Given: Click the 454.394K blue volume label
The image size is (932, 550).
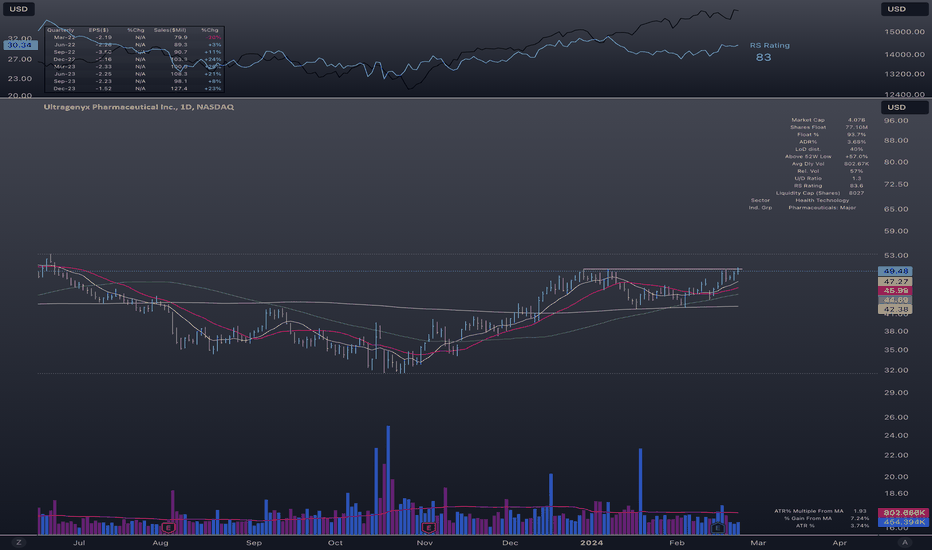Looking at the screenshot, I should pyautogui.click(x=903, y=521).
